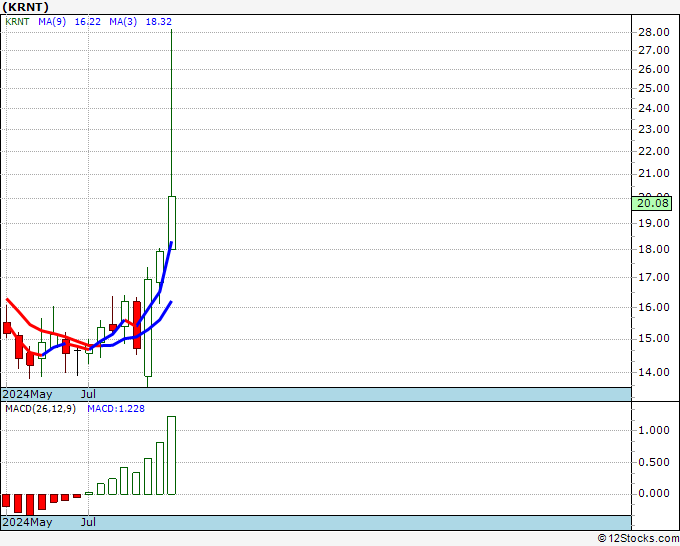680x546 pixels.
Task: Click the 2024May label on MACD timeline
Action: pos(27,522)
